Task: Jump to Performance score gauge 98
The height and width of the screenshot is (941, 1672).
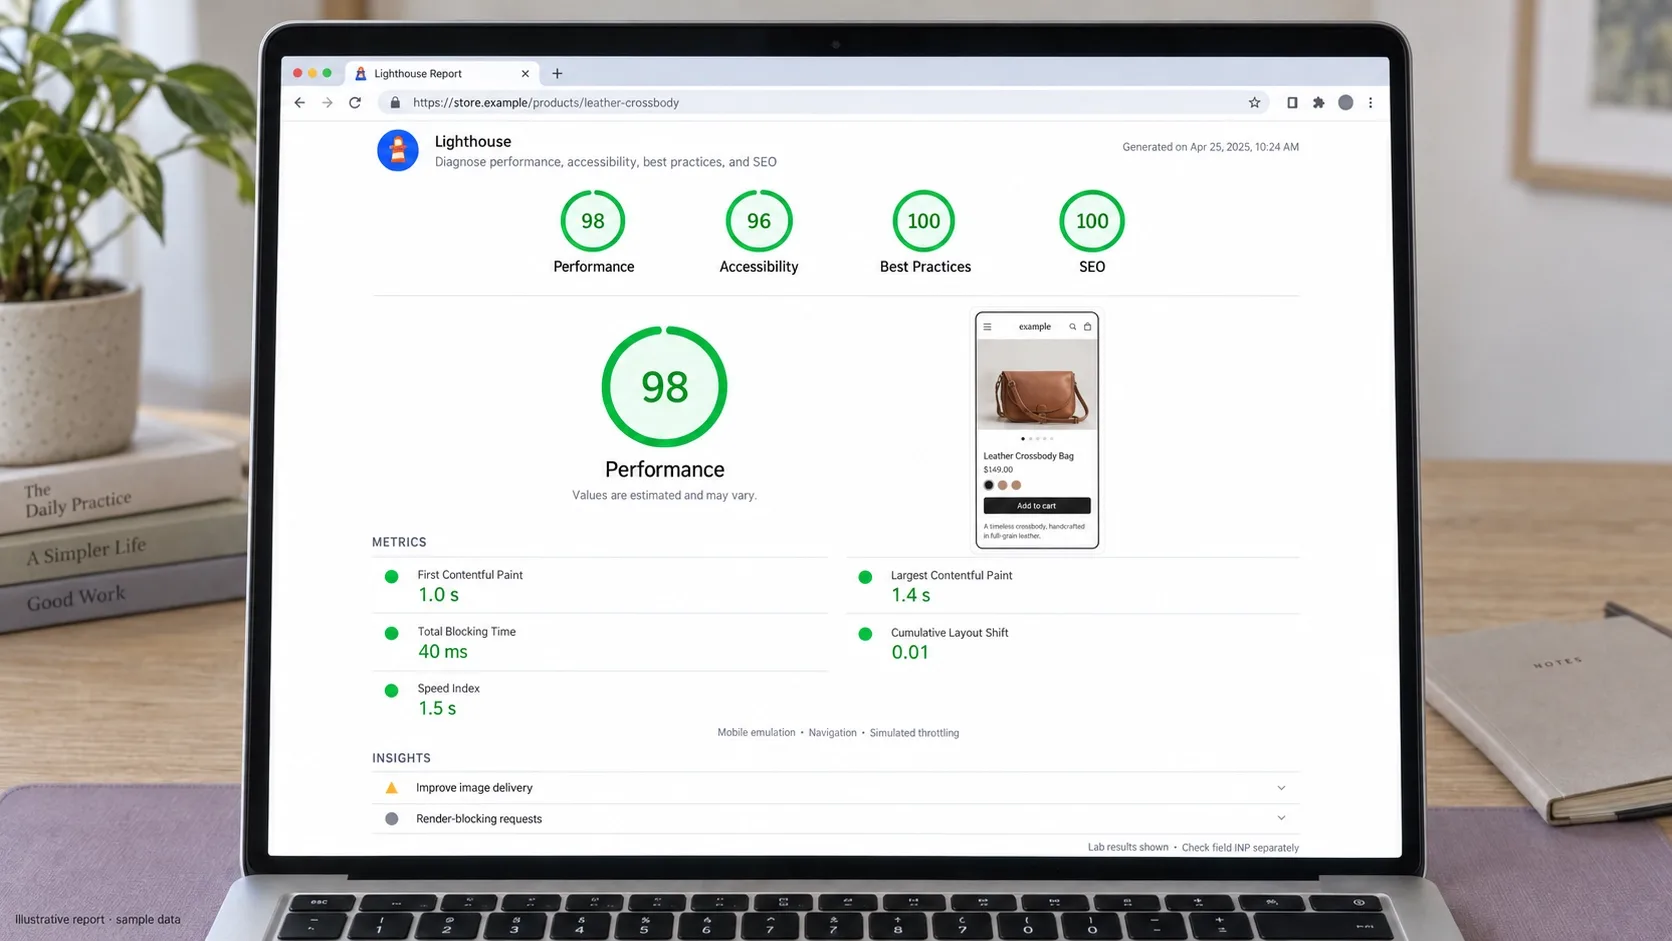Action: point(593,221)
